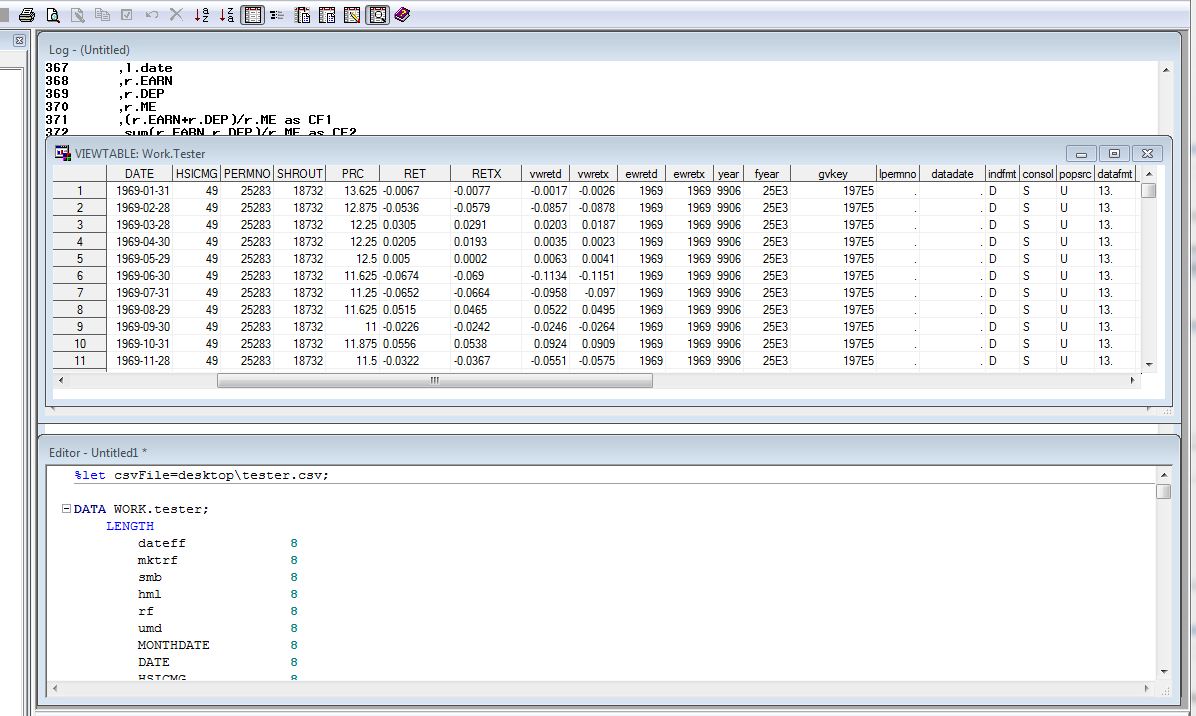Click Editor vertical scrollbar up arrow
The width and height of the screenshot is (1196, 716).
(1164, 474)
